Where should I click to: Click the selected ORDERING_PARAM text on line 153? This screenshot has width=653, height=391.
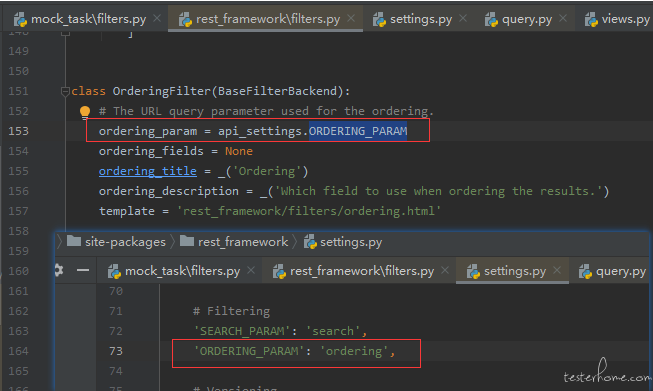coord(358,131)
